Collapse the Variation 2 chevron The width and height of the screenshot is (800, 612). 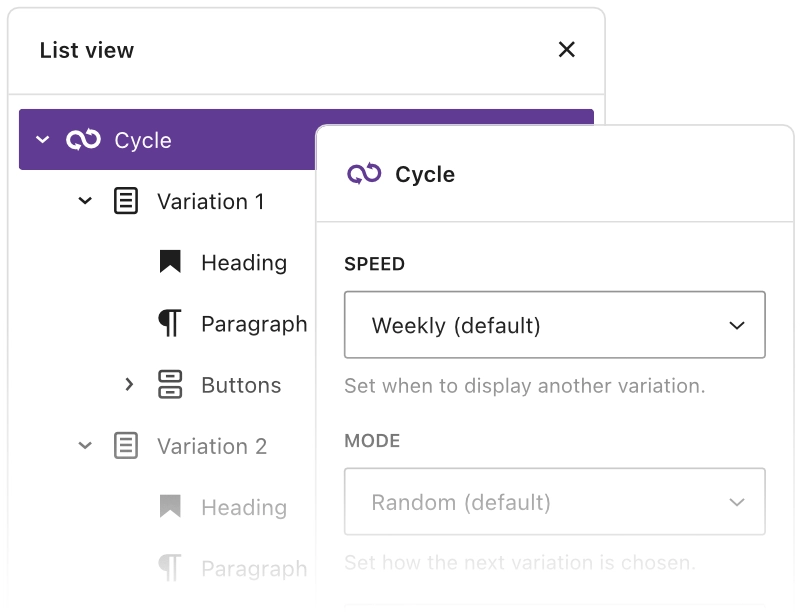pyautogui.click(x=85, y=446)
